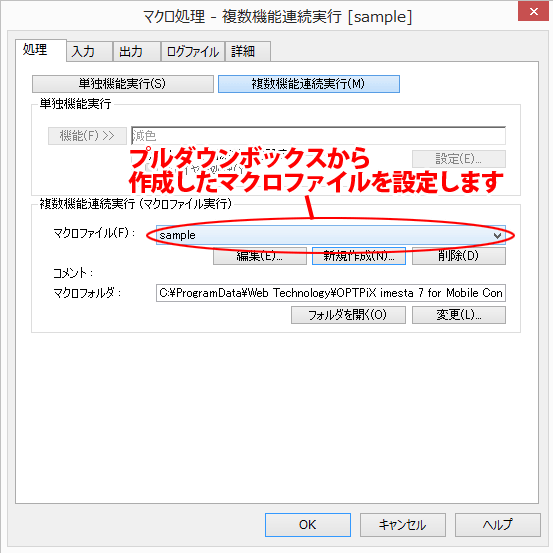Confirm the dialog with OK
This screenshot has height=553, width=553.
pyautogui.click(x=308, y=525)
